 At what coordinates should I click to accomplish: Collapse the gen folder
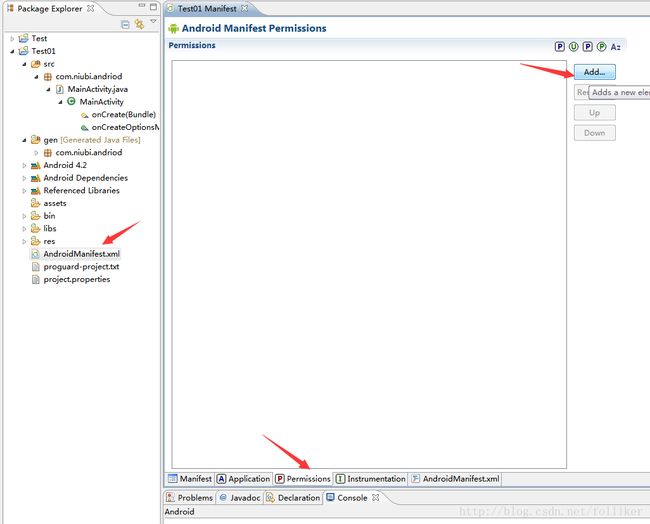24,140
